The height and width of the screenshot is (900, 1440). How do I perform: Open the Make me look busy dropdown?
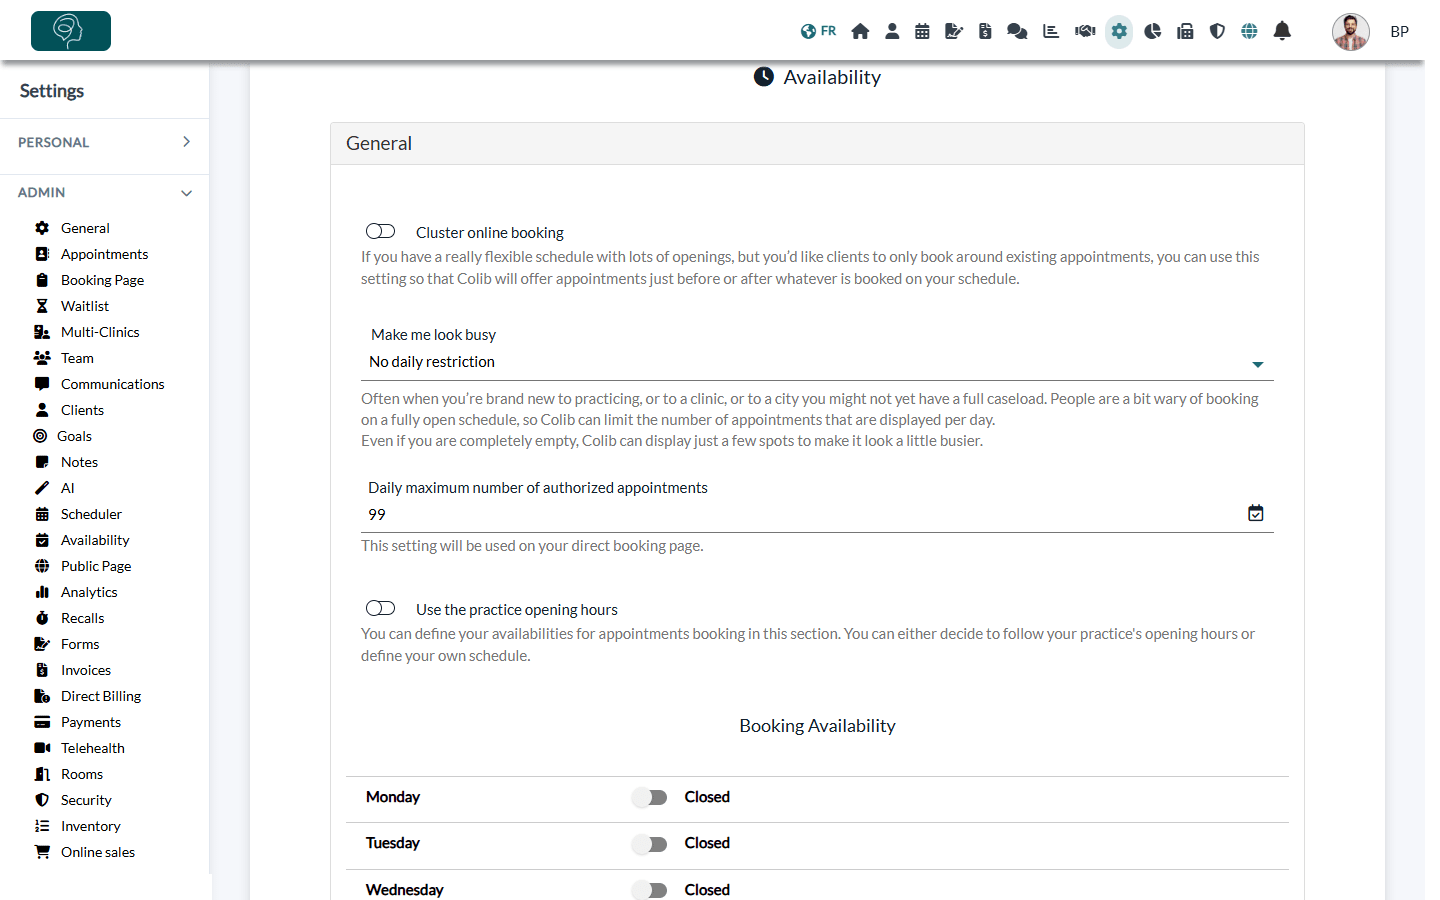pos(817,362)
